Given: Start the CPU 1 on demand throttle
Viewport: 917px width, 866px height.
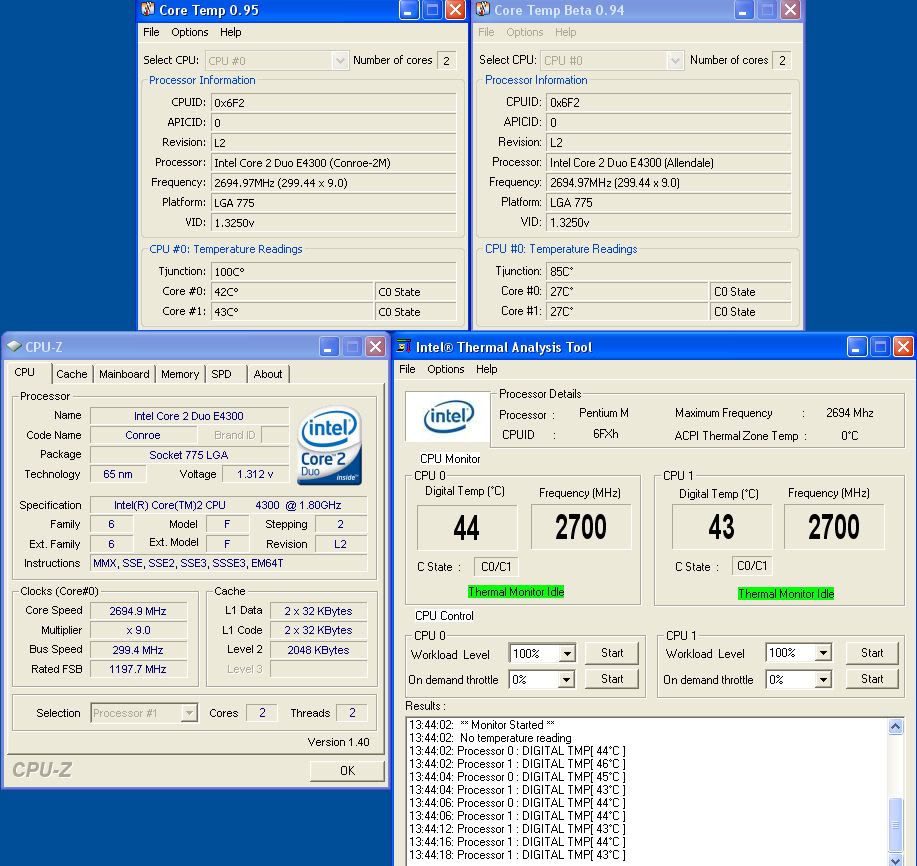Looking at the screenshot, I should [872, 679].
